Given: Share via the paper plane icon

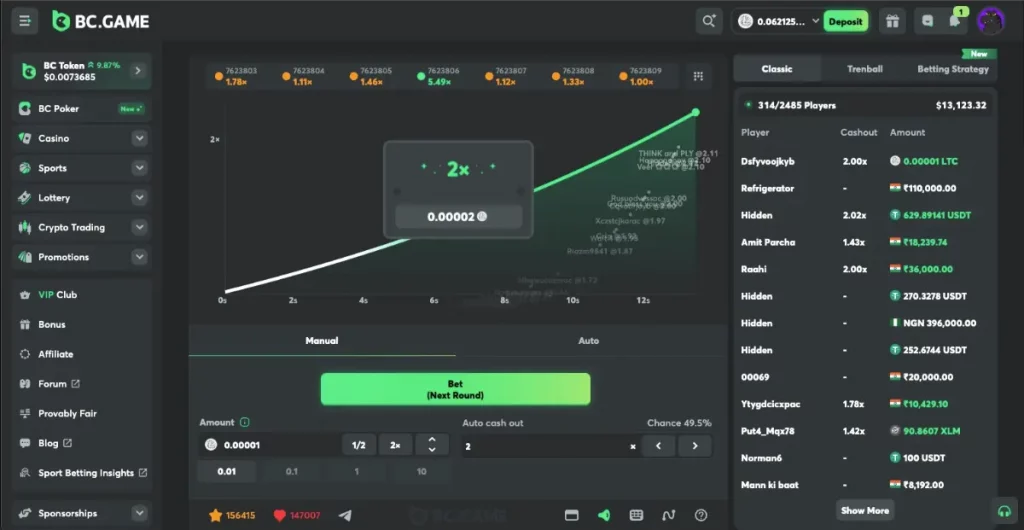Looking at the screenshot, I should pyautogui.click(x=345, y=516).
